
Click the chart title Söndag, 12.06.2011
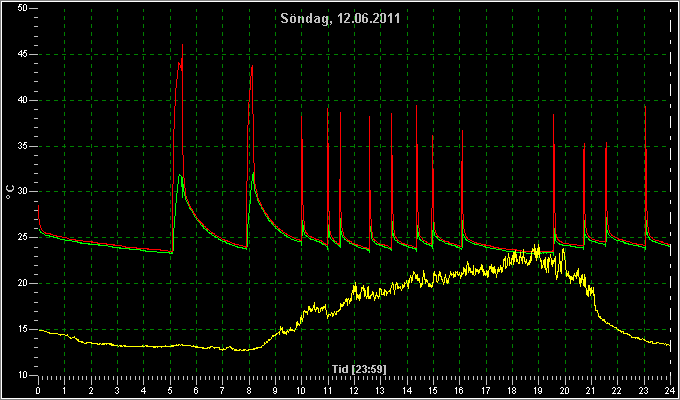pos(340,19)
